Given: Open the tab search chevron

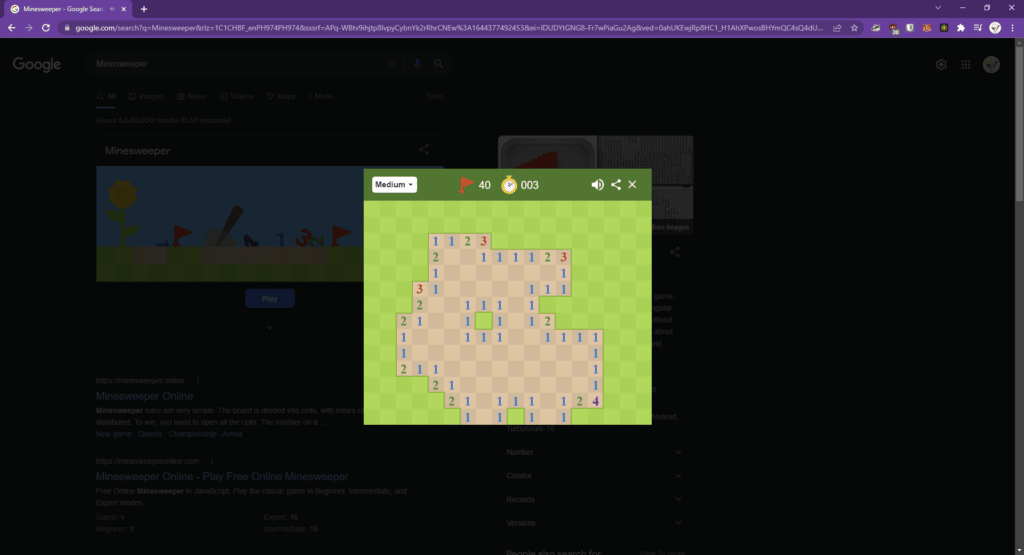Looking at the screenshot, I should [x=938, y=8].
